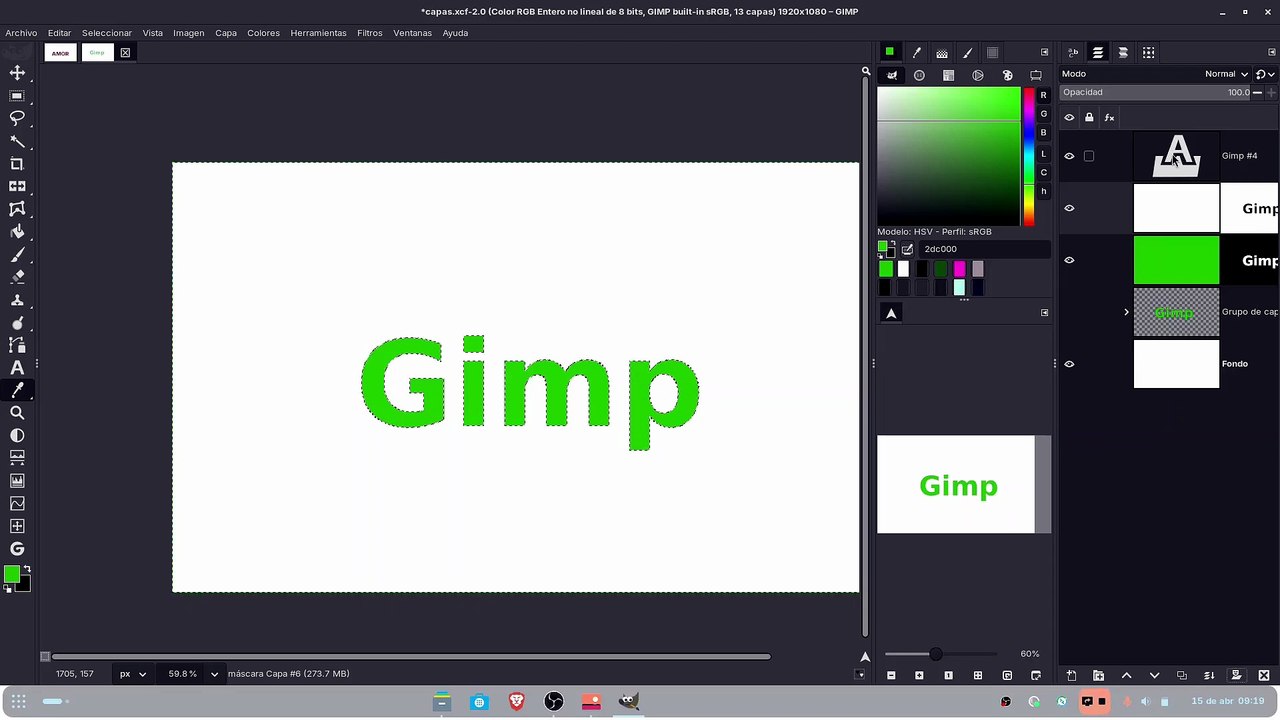The width and height of the screenshot is (1280, 720).
Task: Switch to the Layers dock tab
Action: tap(1098, 53)
